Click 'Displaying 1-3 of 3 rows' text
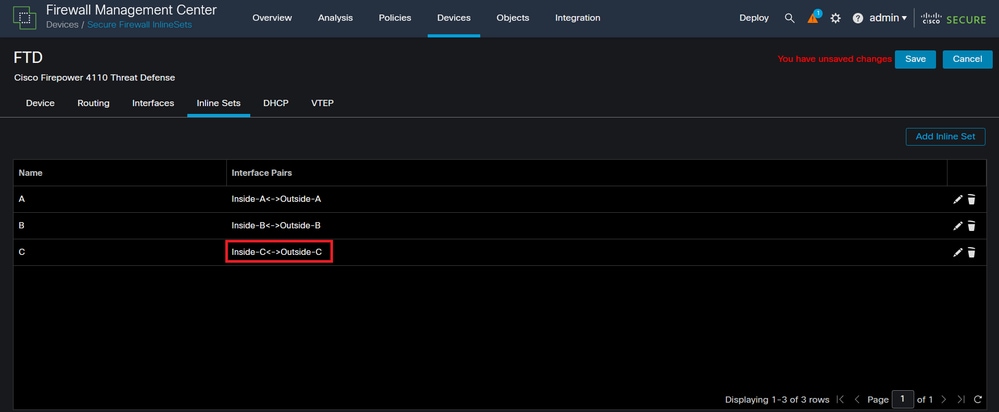This screenshot has height=412, width=999. [777, 400]
